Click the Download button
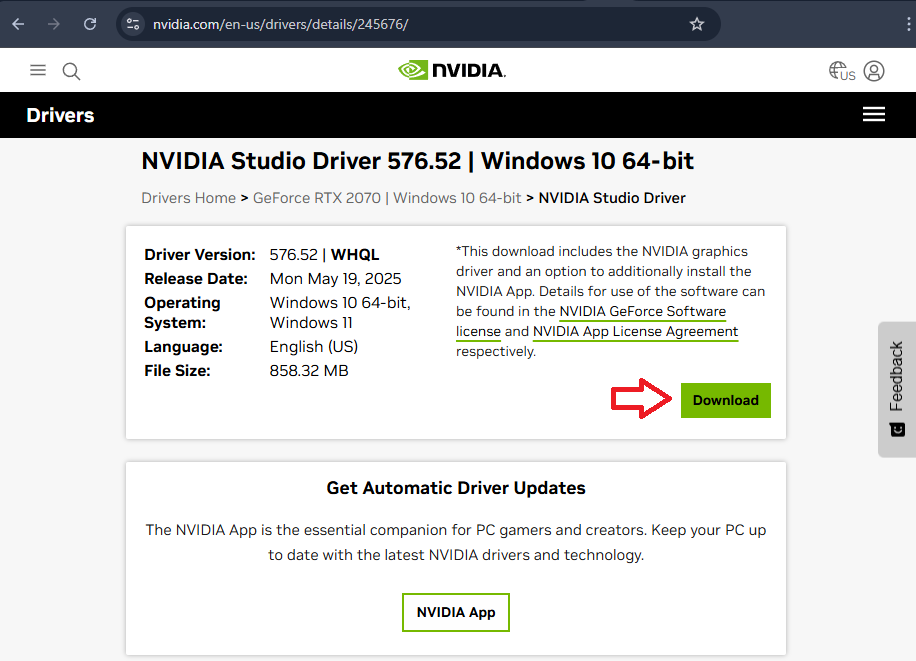 pos(725,400)
